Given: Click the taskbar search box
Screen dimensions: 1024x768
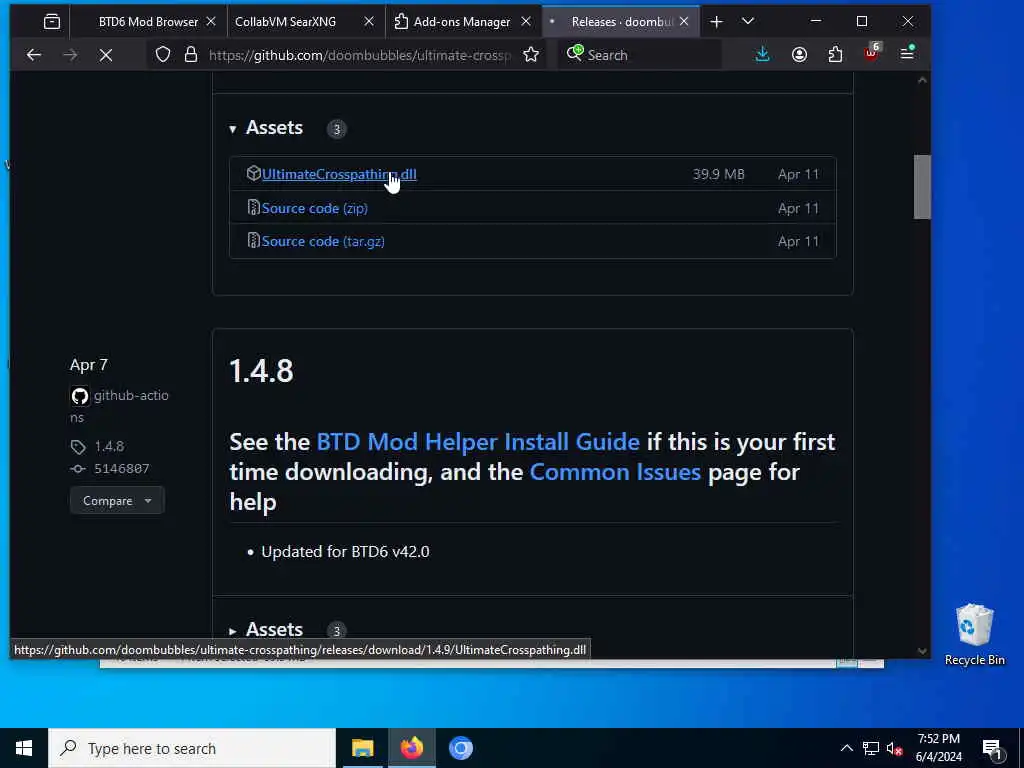Looking at the screenshot, I should 192,748.
